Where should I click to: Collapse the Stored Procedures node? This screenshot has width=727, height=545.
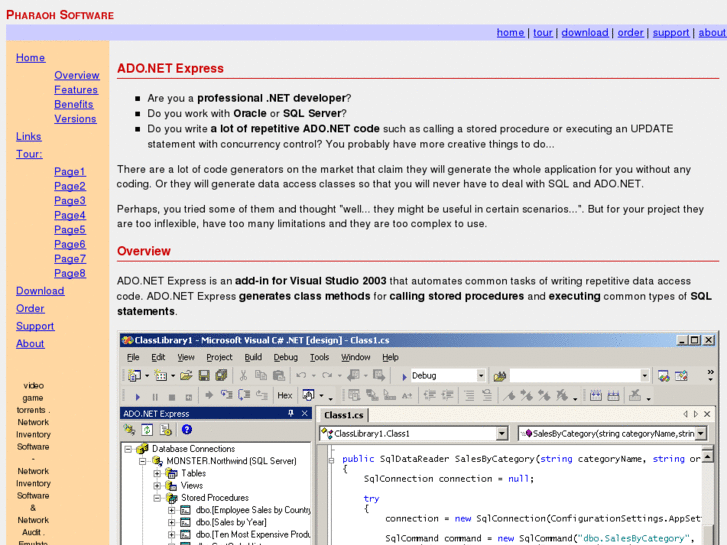157,498
